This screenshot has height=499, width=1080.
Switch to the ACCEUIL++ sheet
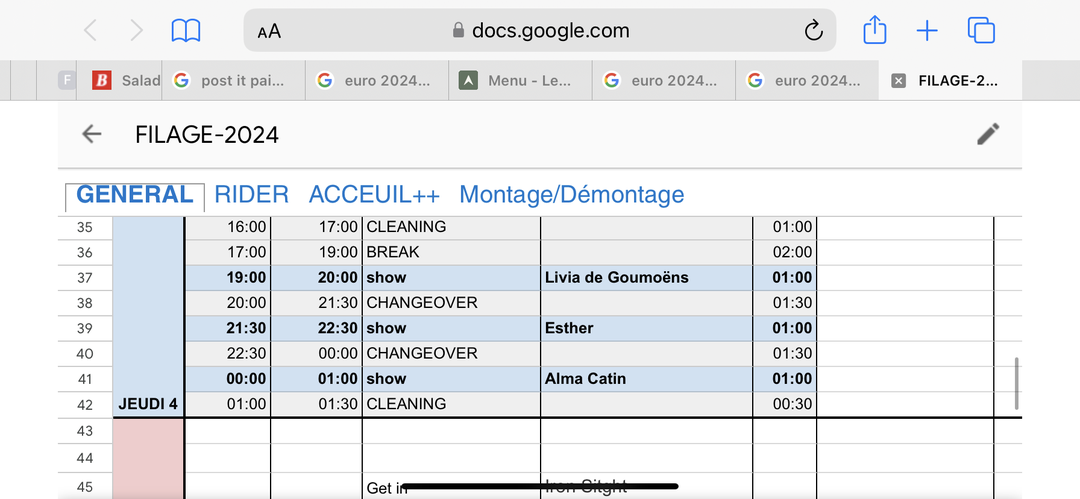click(373, 195)
